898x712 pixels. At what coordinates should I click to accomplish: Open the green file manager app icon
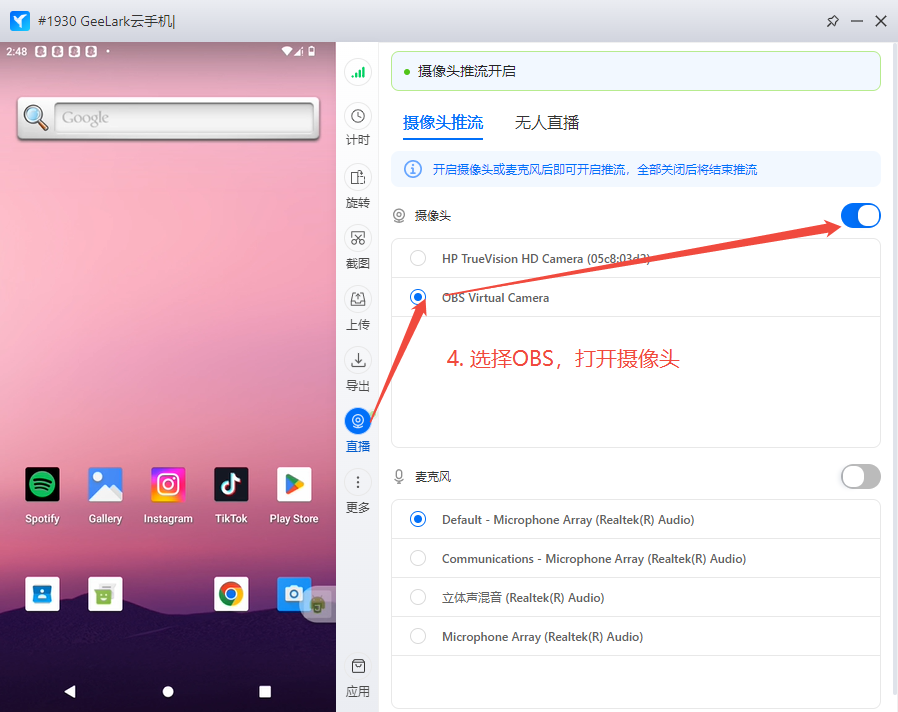point(105,594)
